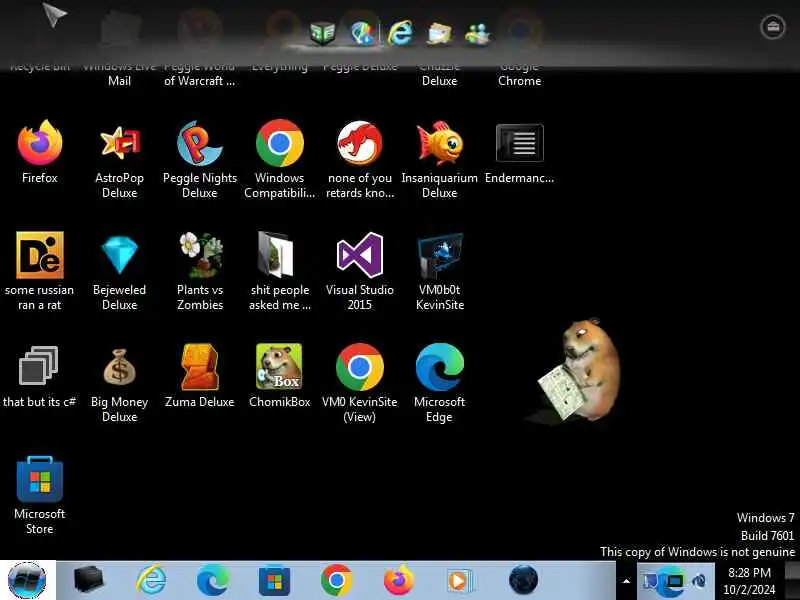Viewport: 800px width, 600px height.
Task: Select the 'Visual Studio 2015' label text
Action: tap(360, 297)
